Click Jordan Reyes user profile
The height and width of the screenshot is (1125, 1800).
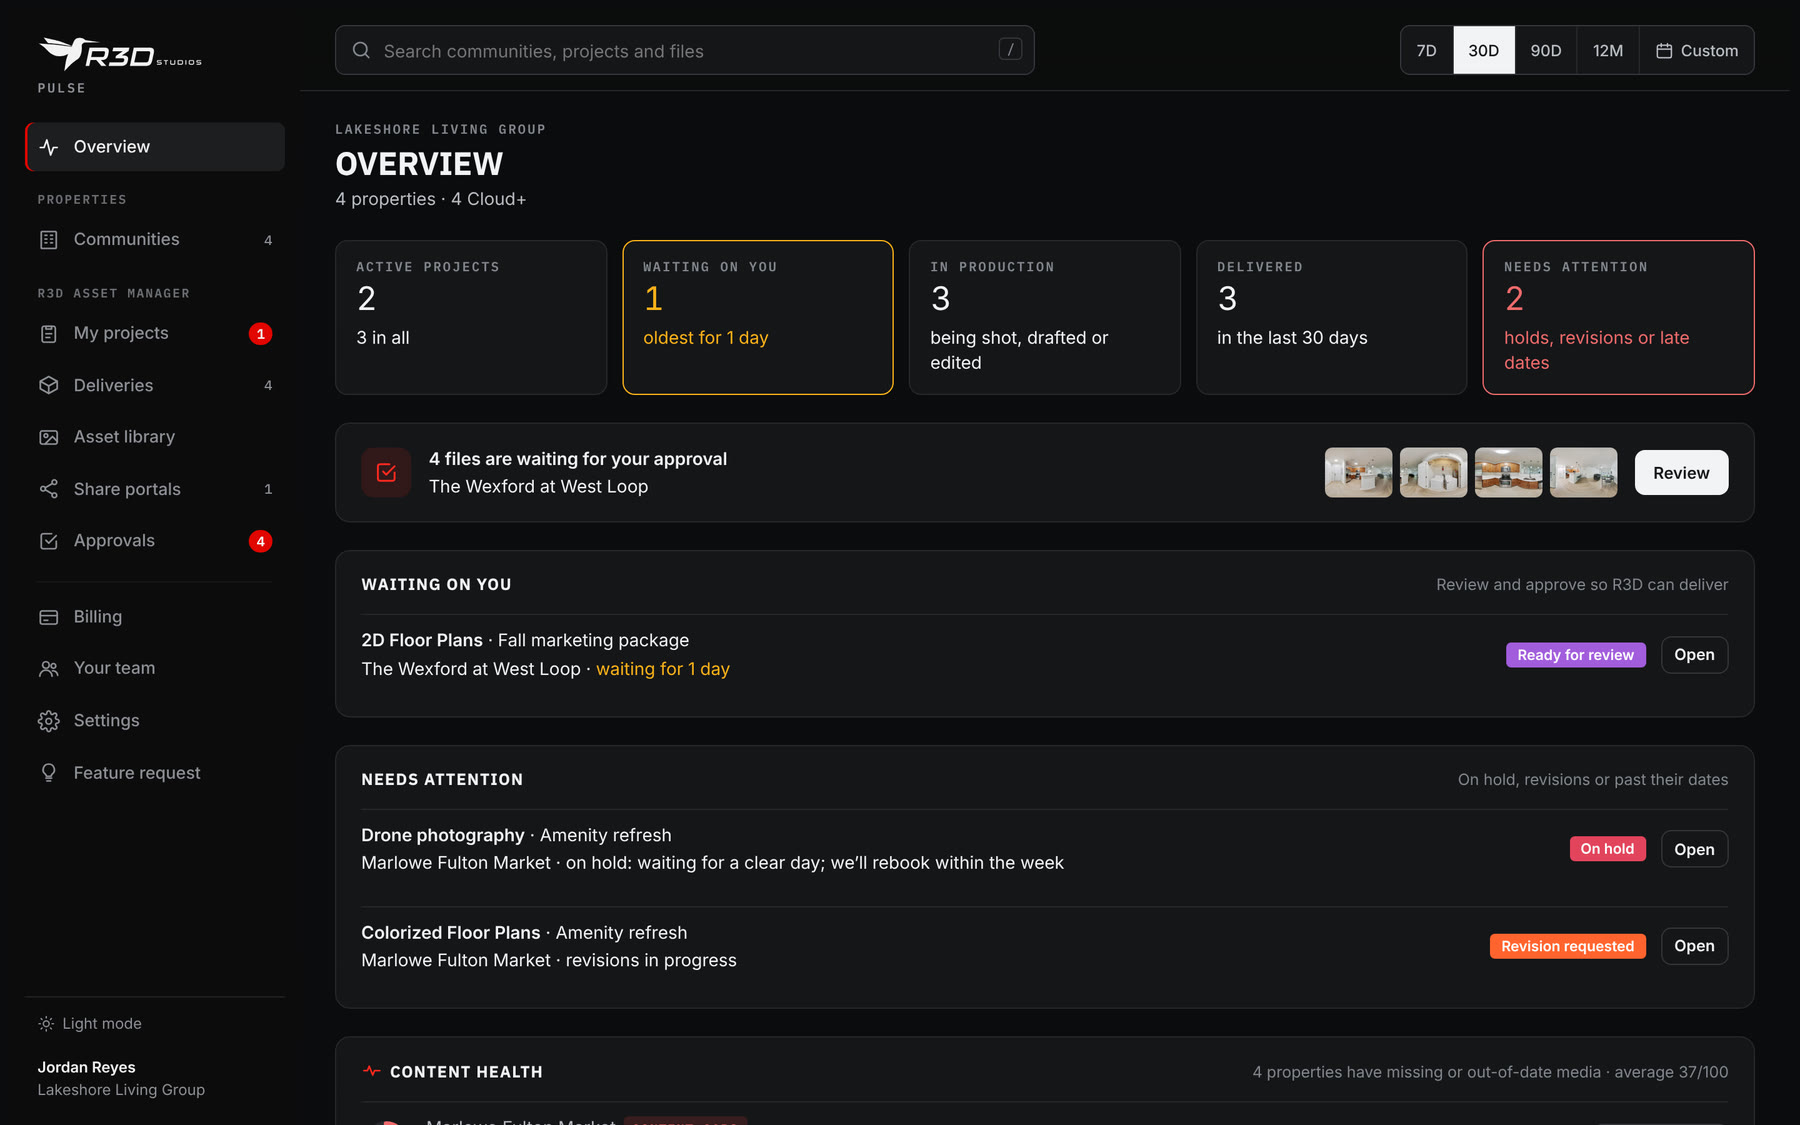tap(121, 1078)
